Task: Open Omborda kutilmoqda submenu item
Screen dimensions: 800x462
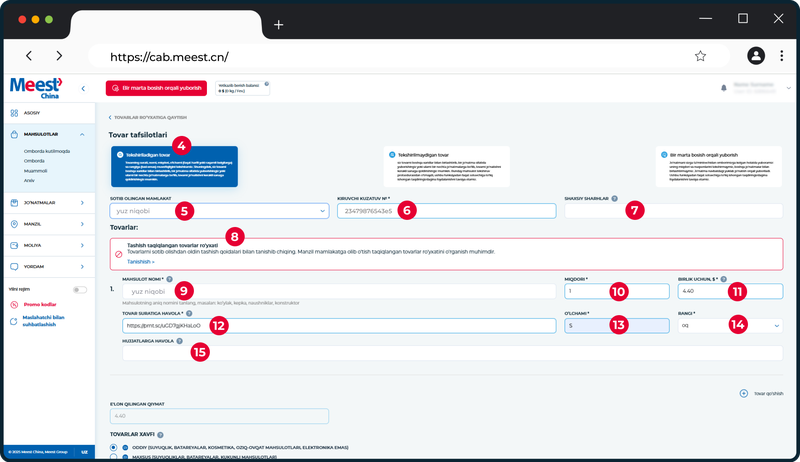Action: click(47, 151)
